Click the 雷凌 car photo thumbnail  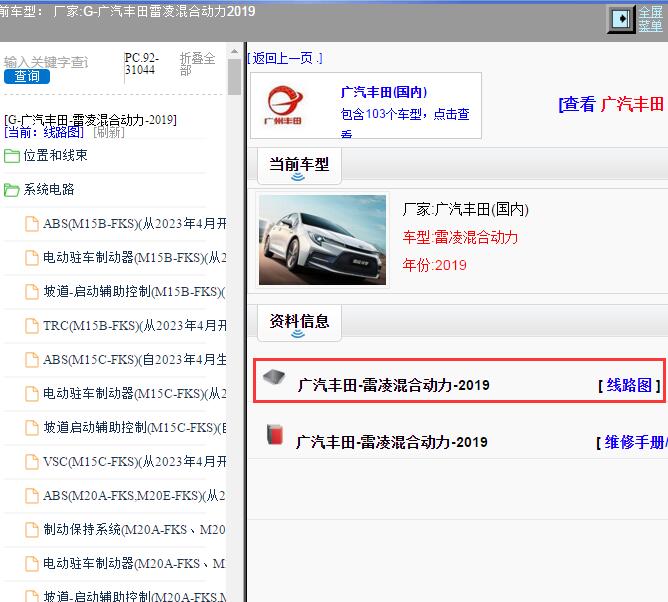(322, 240)
